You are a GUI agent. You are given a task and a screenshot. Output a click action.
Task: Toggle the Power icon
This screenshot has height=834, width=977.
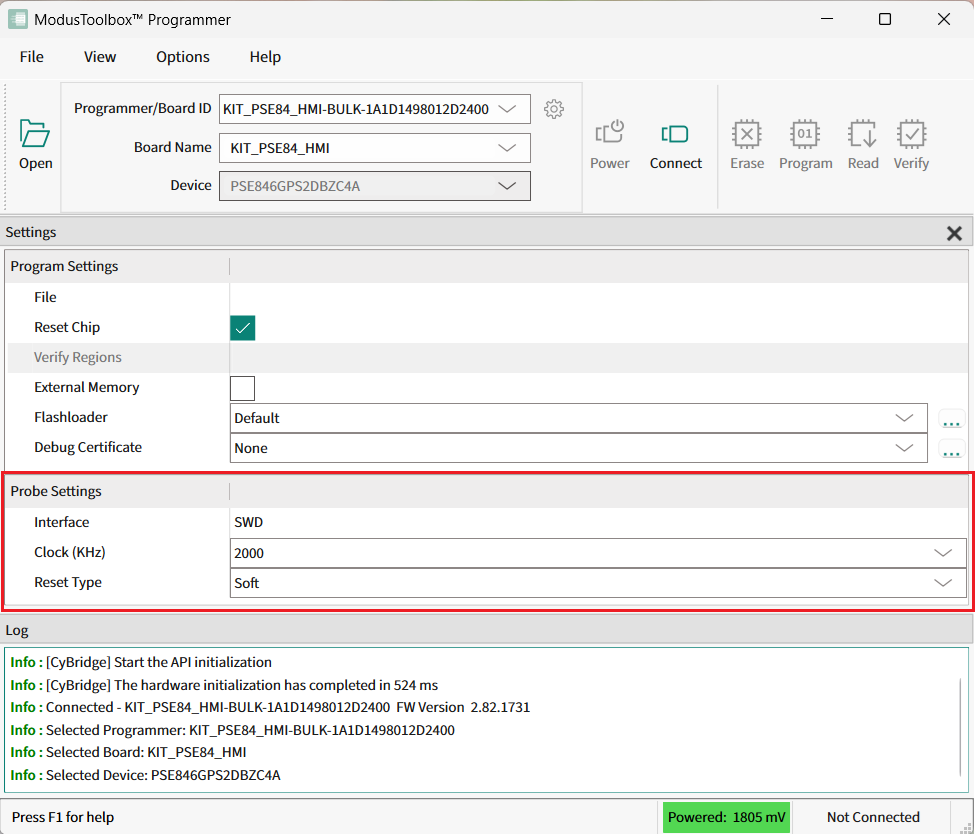pos(609,132)
